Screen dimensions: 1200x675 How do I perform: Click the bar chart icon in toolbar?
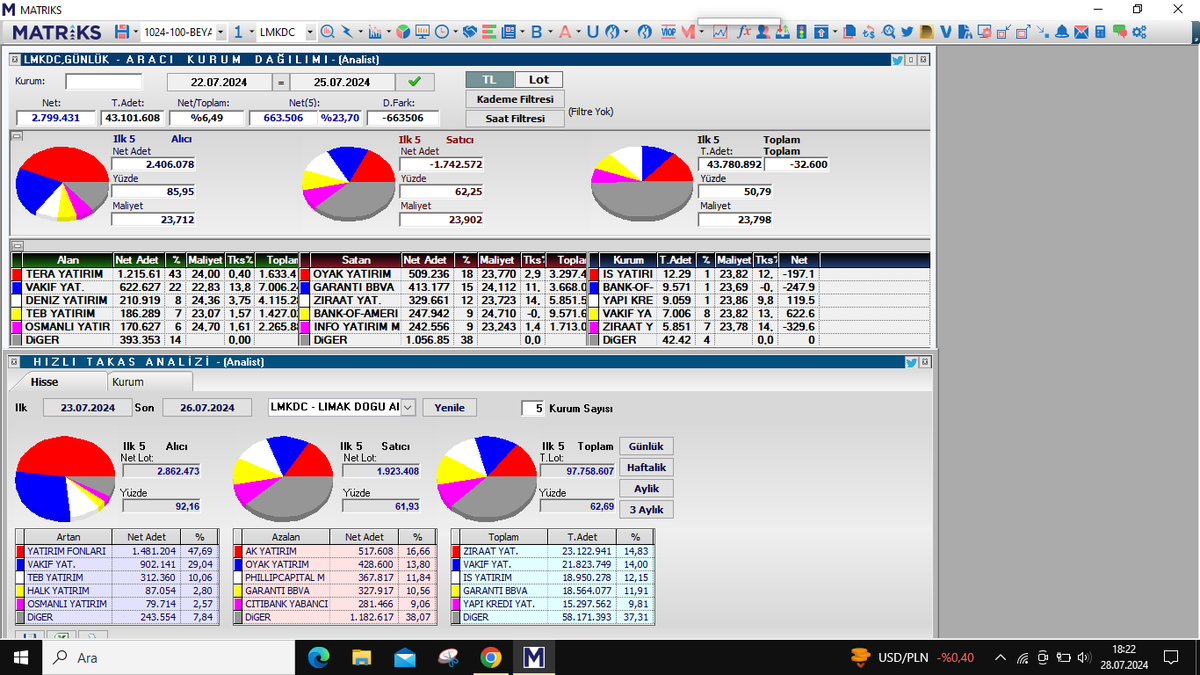coord(374,32)
